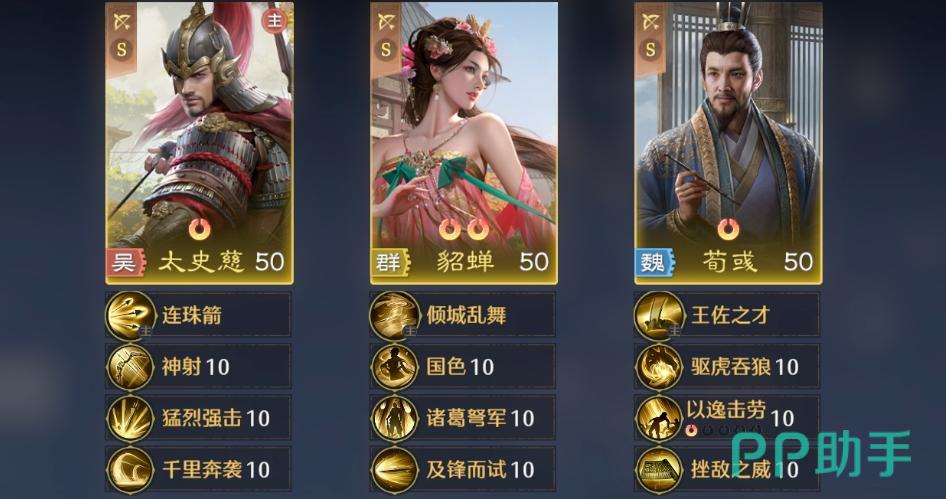Open the 千里奔袭 skill icon
Image resolution: width=946 pixels, height=499 pixels.
coord(131,469)
